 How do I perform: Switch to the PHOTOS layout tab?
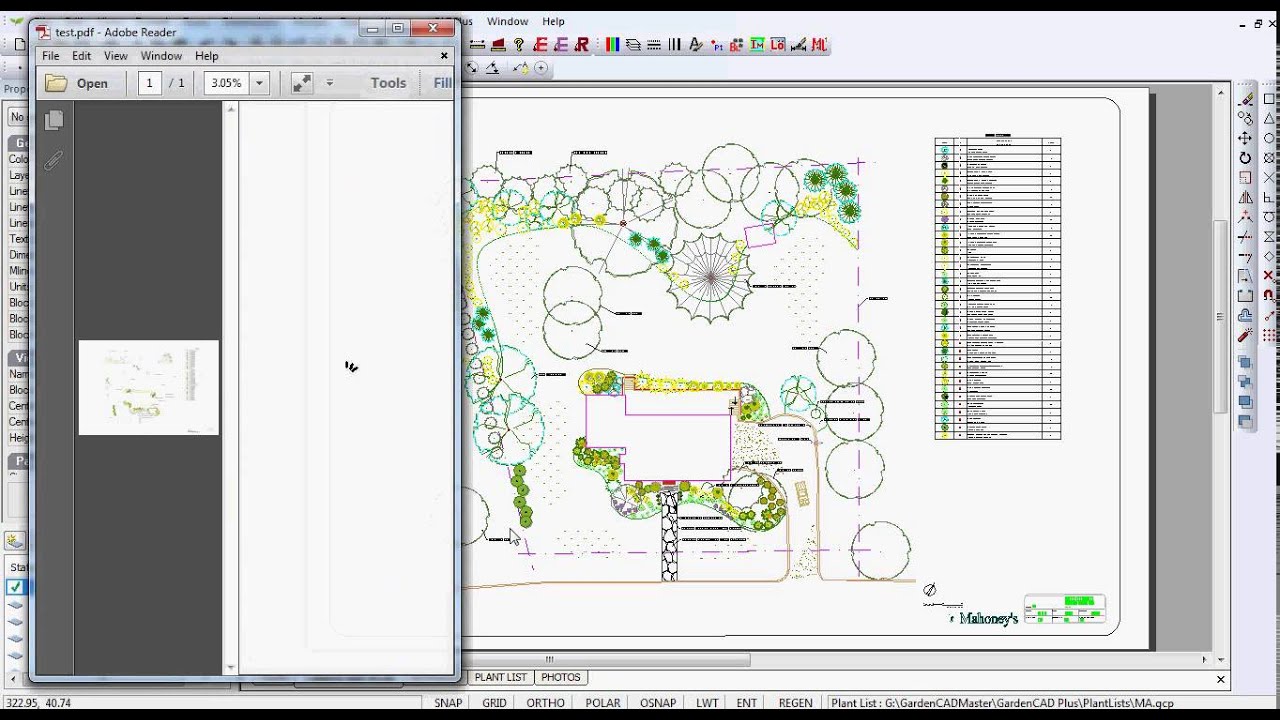(x=560, y=677)
